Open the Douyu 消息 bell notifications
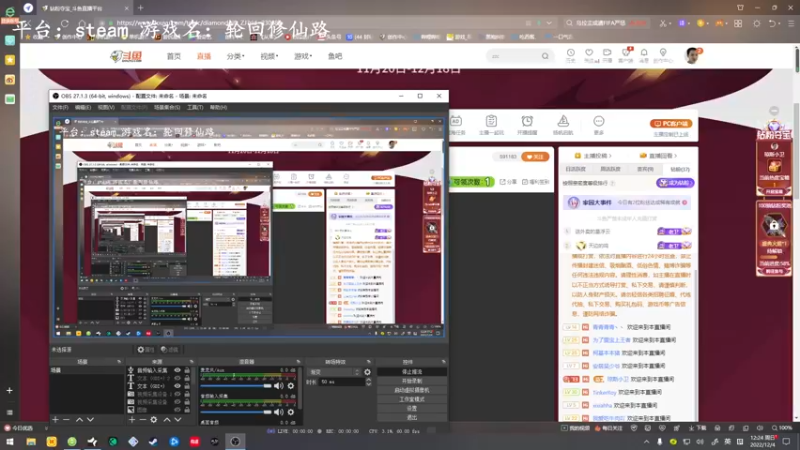 pos(644,53)
